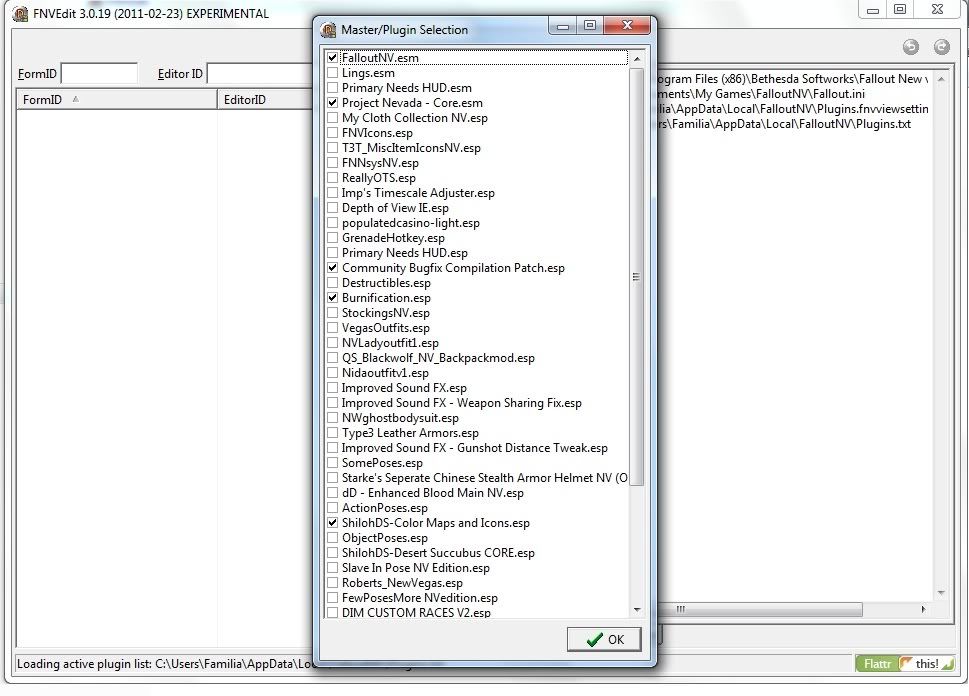Click OK in the Master/Plugin Selection dialog
The height and width of the screenshot is (696, 969).
point(604,639)
